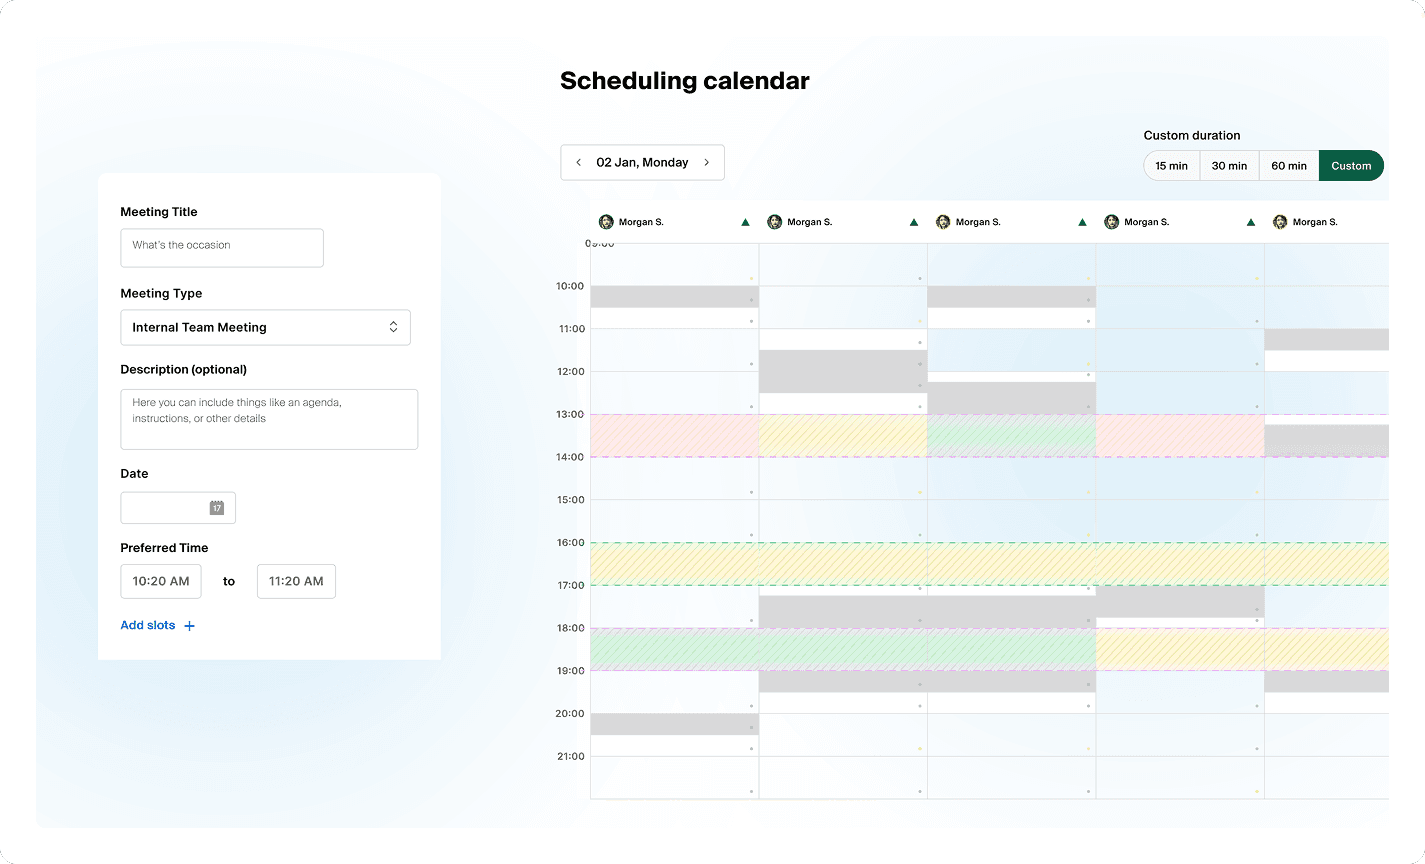Click the plus icon beside Add slots
Viewport: 1425px width, 864px height.
189,625
